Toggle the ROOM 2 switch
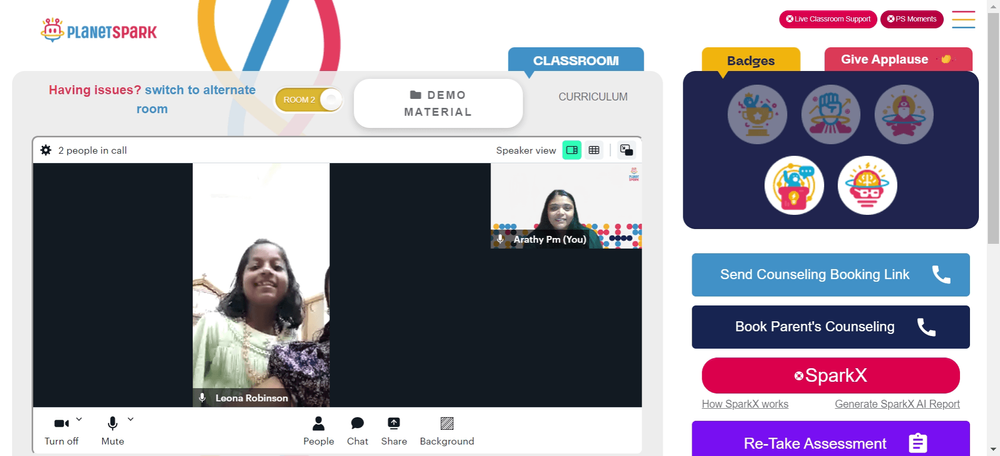The image size is (1000, 456). (309, 99)
